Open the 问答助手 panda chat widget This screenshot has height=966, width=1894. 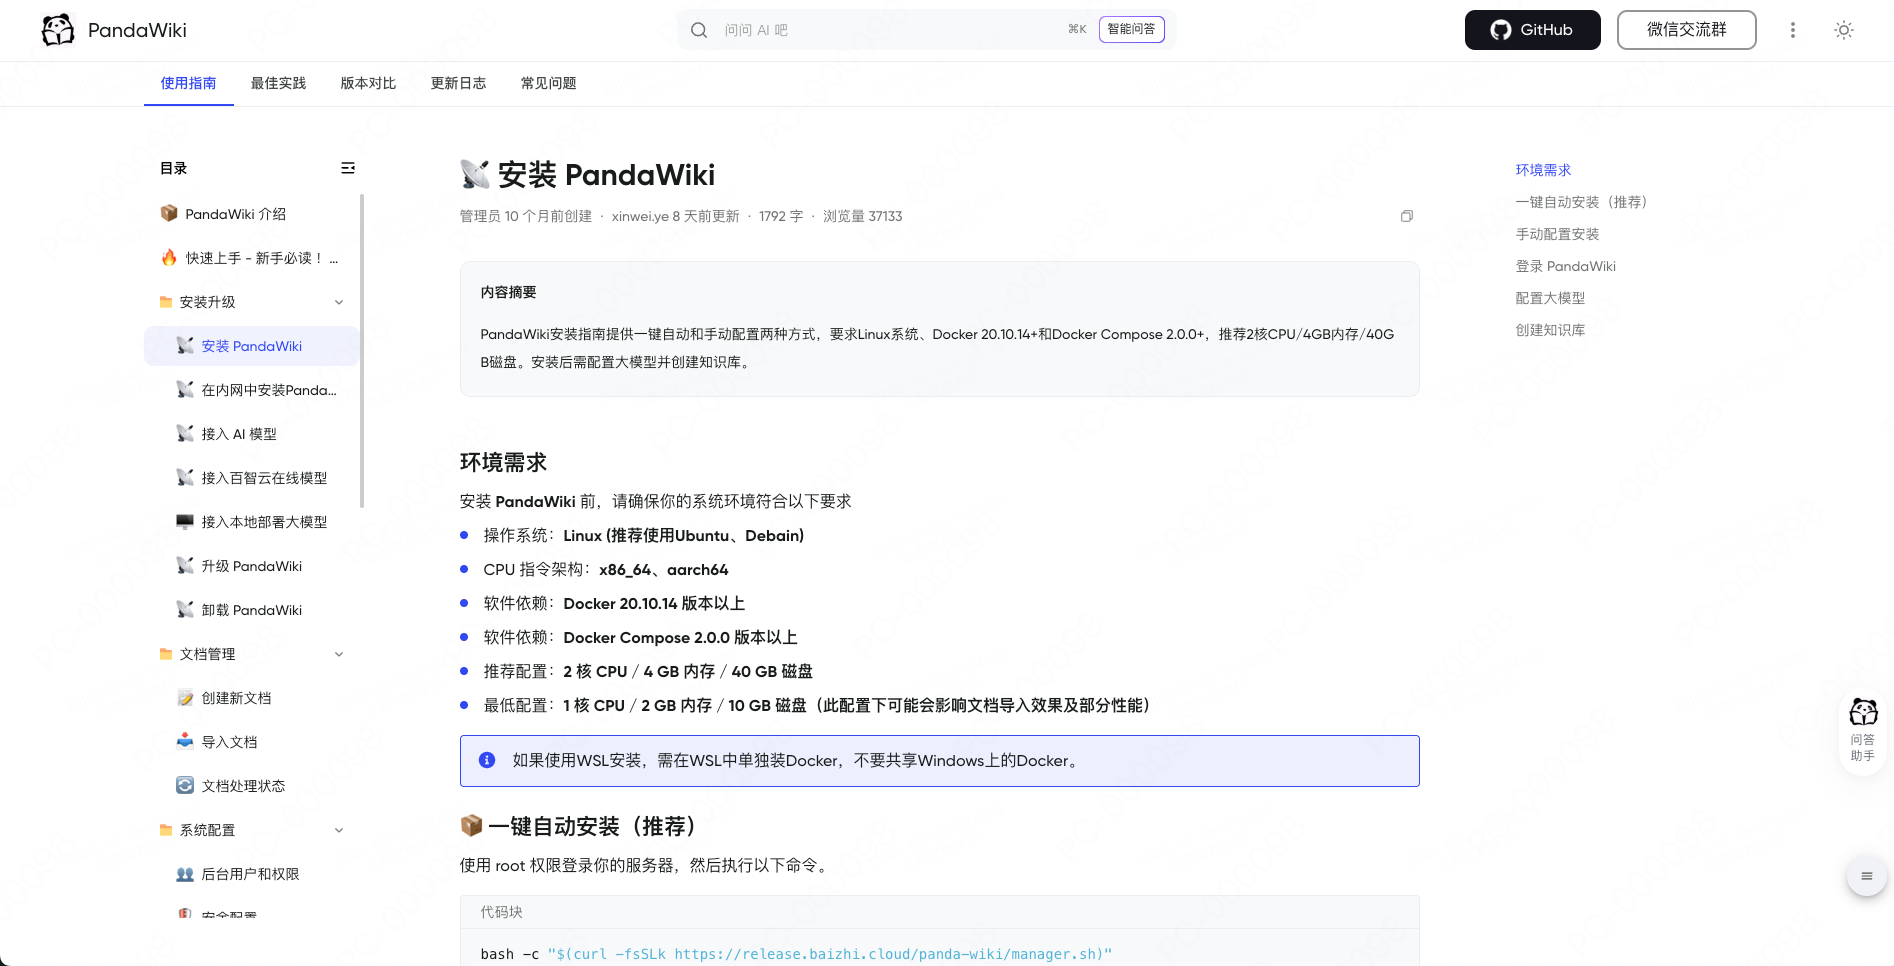tap(1863, 729)
